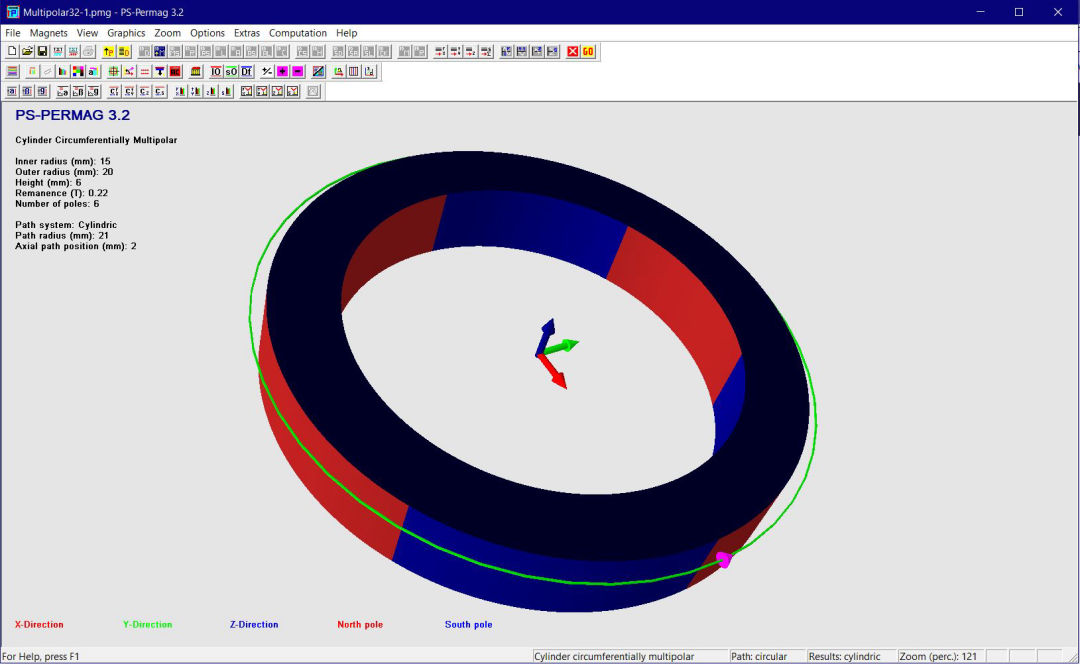This screenshot has width=1080, height=664.
Task: Click the multicolor palette grid icon
Action: [77, 71]
